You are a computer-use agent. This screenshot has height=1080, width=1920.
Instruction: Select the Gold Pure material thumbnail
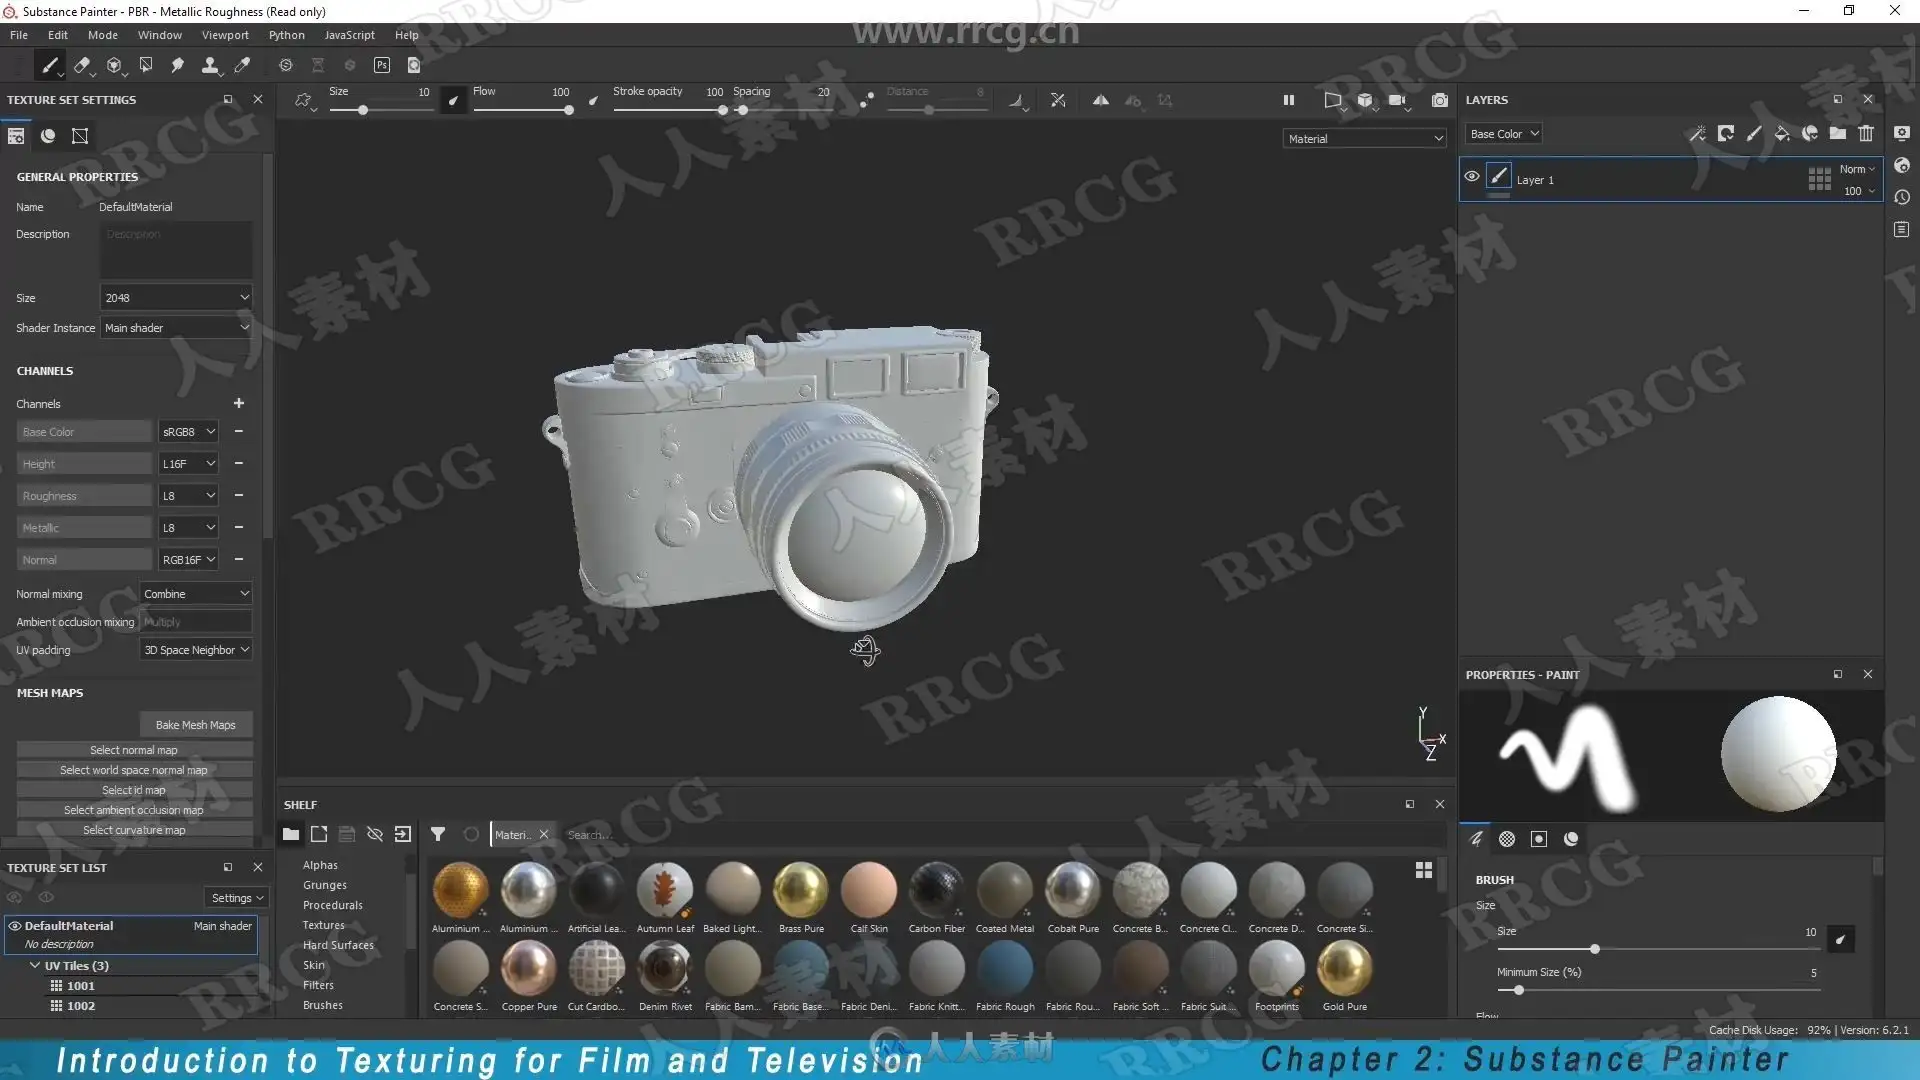[1344, 970]
